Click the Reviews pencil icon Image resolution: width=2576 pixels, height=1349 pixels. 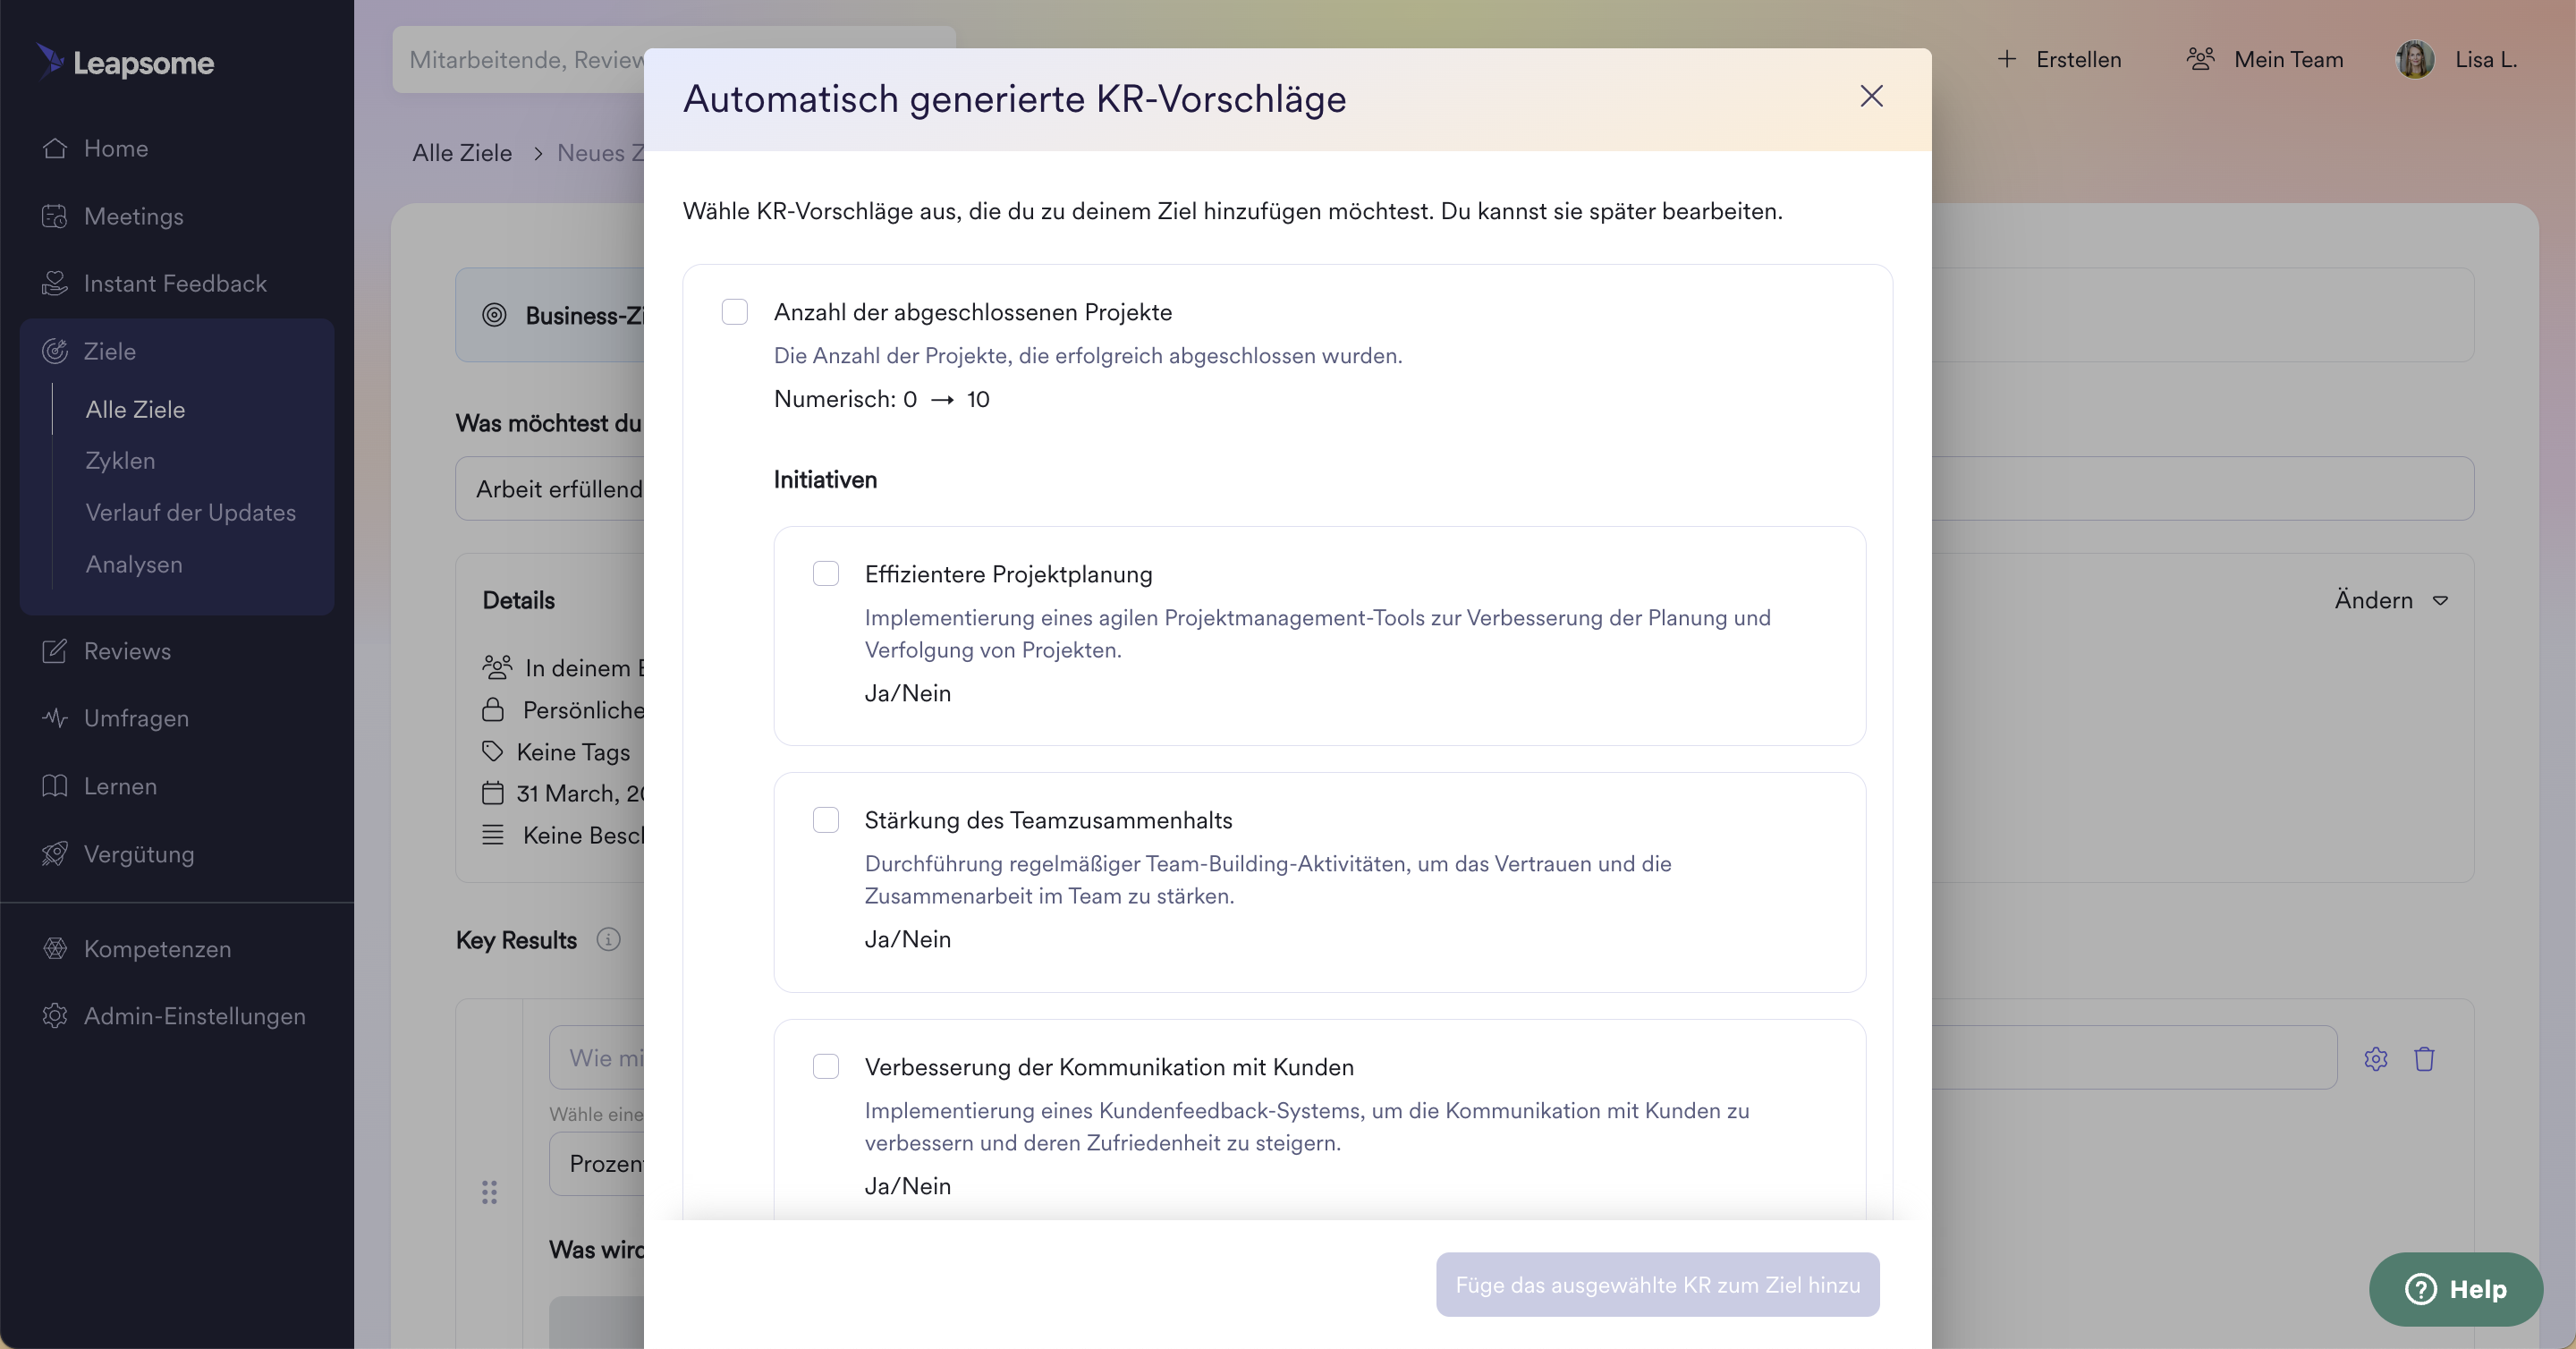(x=55, y=651)
